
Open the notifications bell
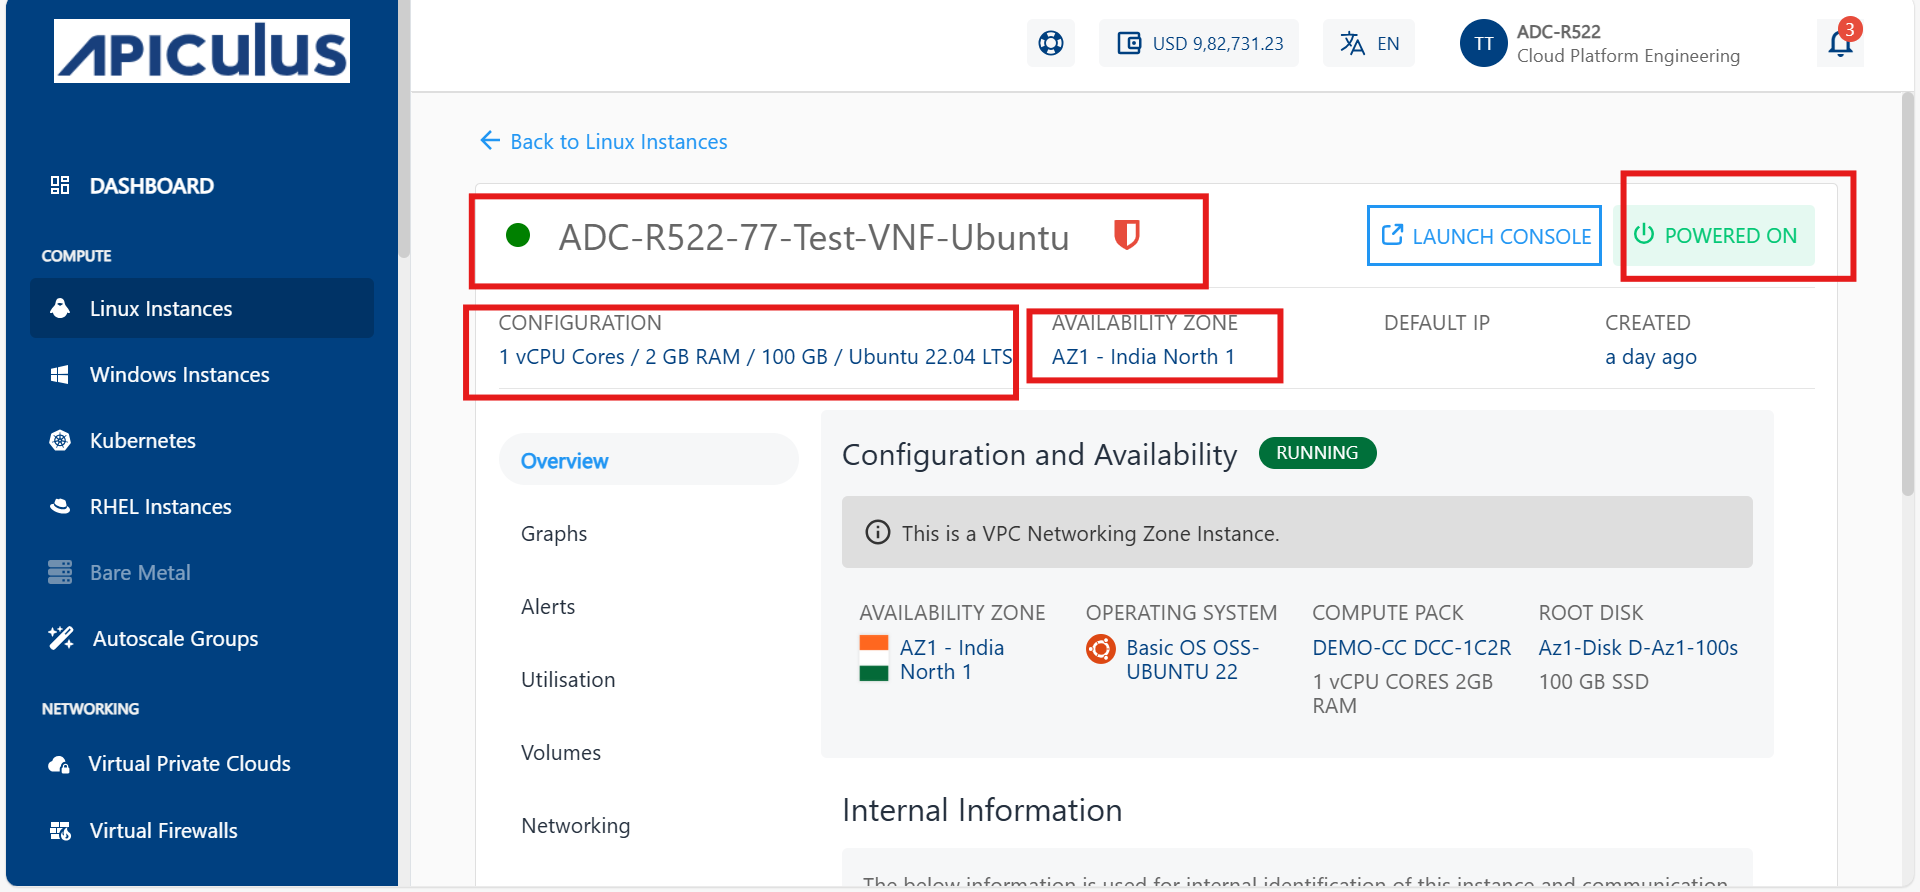tap(1840, 43)
